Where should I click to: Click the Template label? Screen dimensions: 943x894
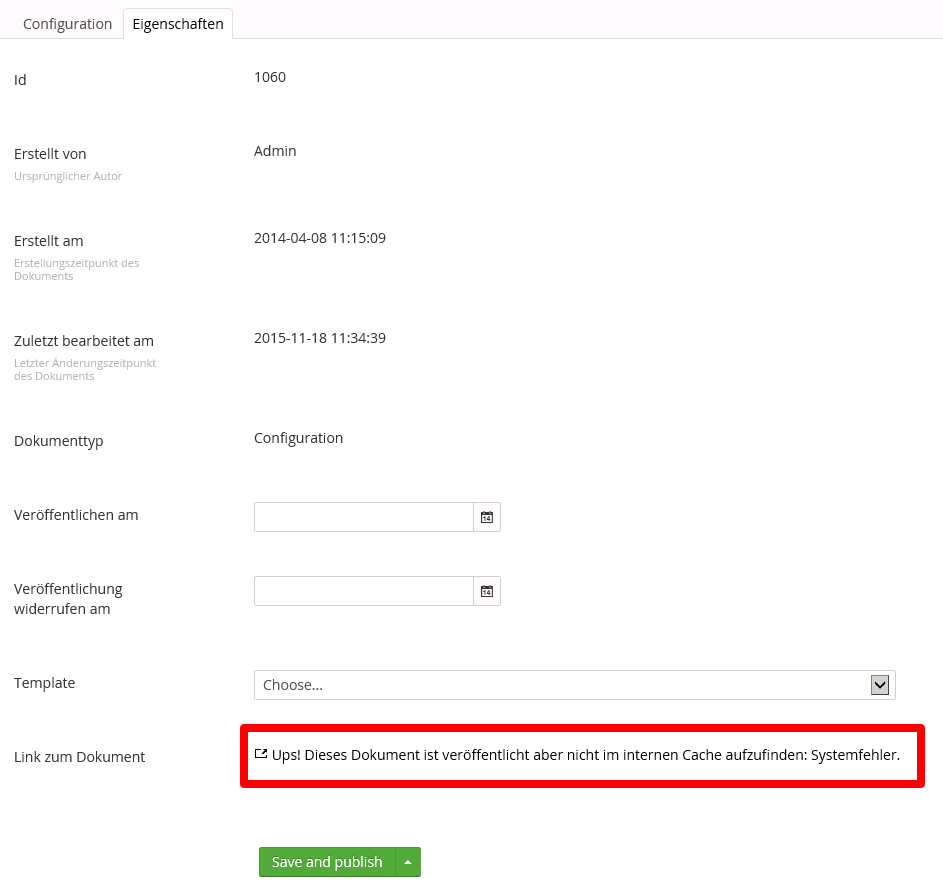pyautogui.click(x=45, y=683)
